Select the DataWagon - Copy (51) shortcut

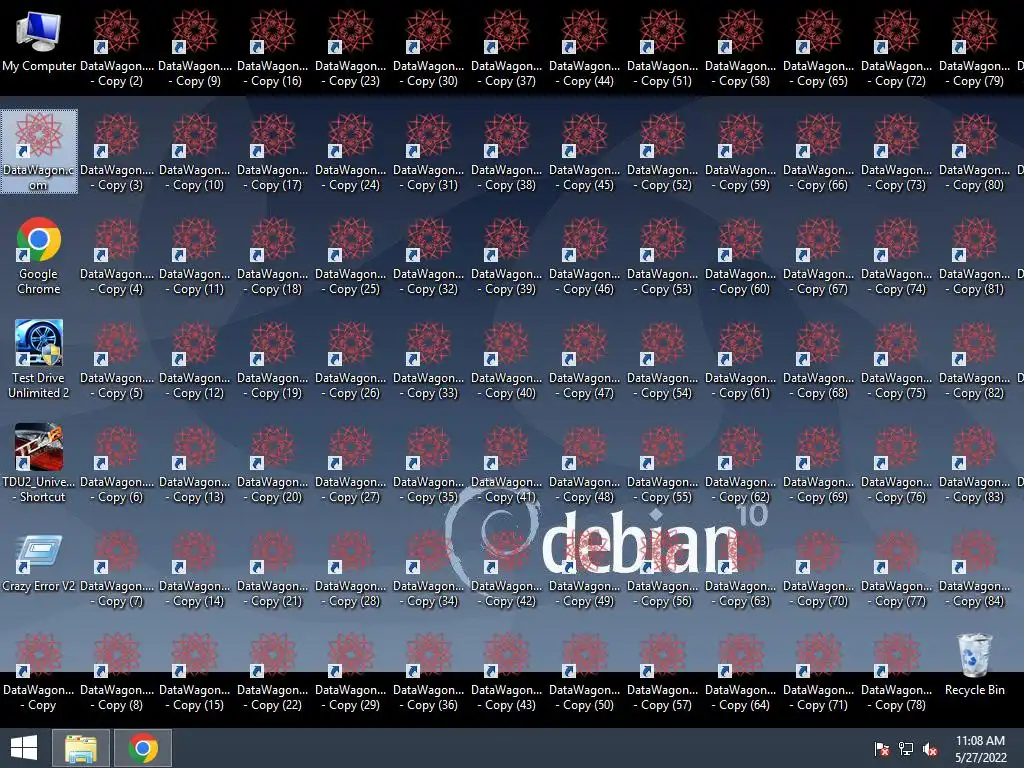pyautogui.click(x=663, y=48)
